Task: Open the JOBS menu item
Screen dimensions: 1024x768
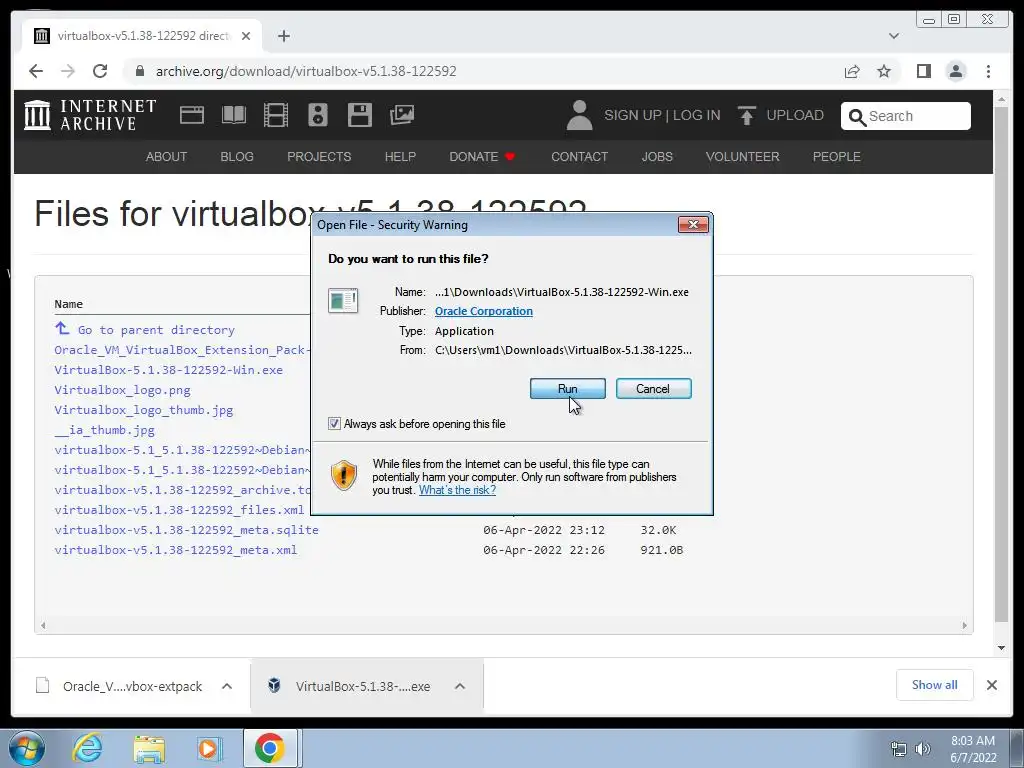Action: tap(657, 157)
